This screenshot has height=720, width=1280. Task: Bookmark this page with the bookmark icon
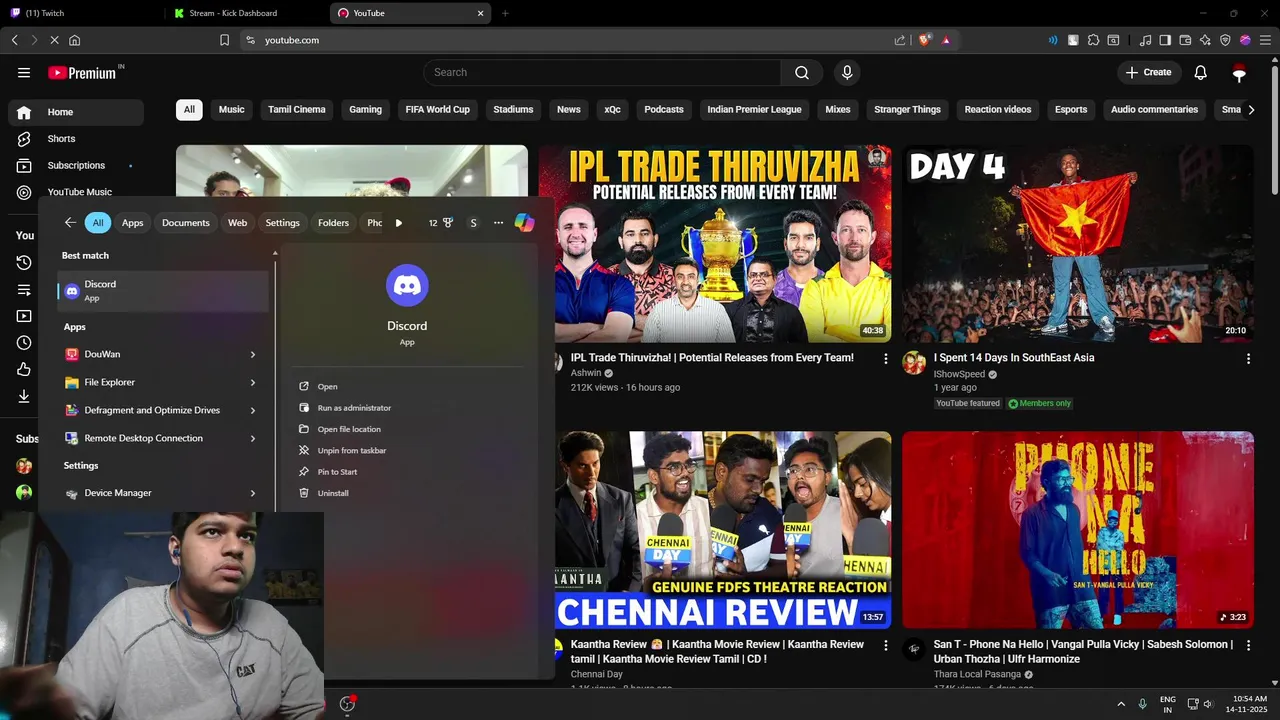(224, 40)
